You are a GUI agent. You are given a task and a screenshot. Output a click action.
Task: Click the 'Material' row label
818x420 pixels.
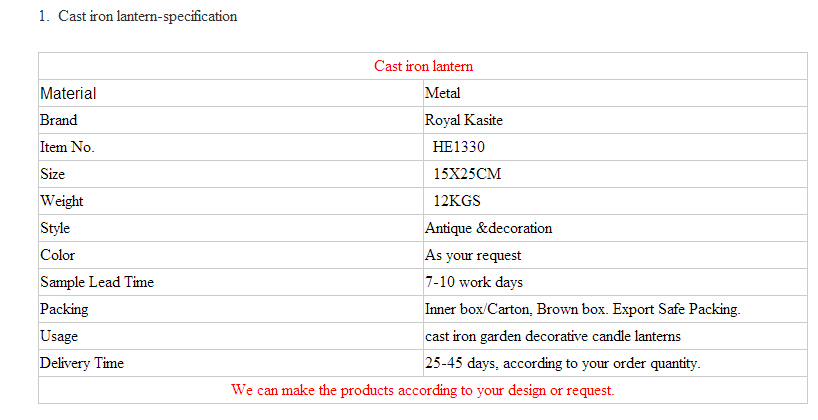[68, 93]
